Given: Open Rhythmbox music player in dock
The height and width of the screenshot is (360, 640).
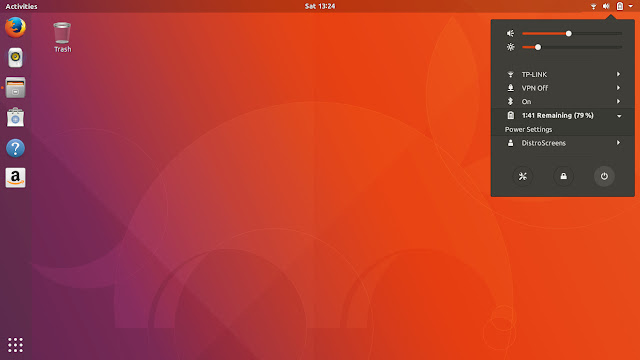Looking at the screenshot, I should click(16, 58).
